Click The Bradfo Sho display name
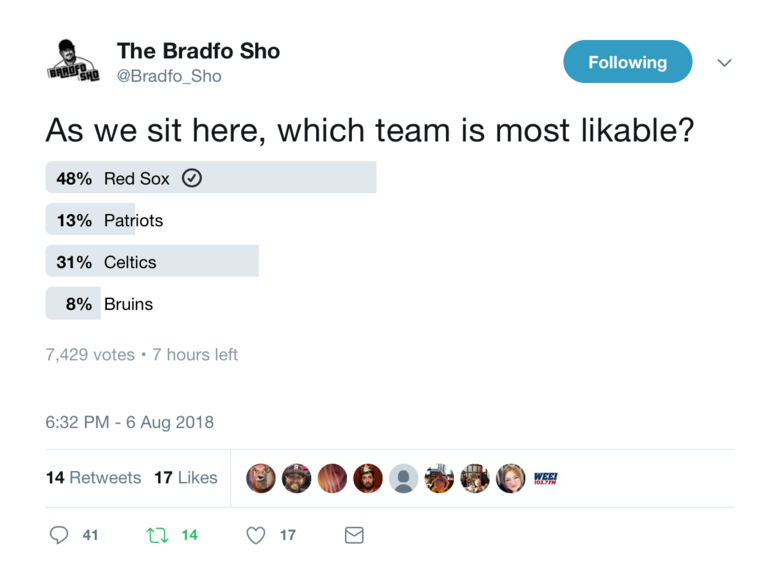Screen dimensions: 775x567 click(x=198, y=51)
